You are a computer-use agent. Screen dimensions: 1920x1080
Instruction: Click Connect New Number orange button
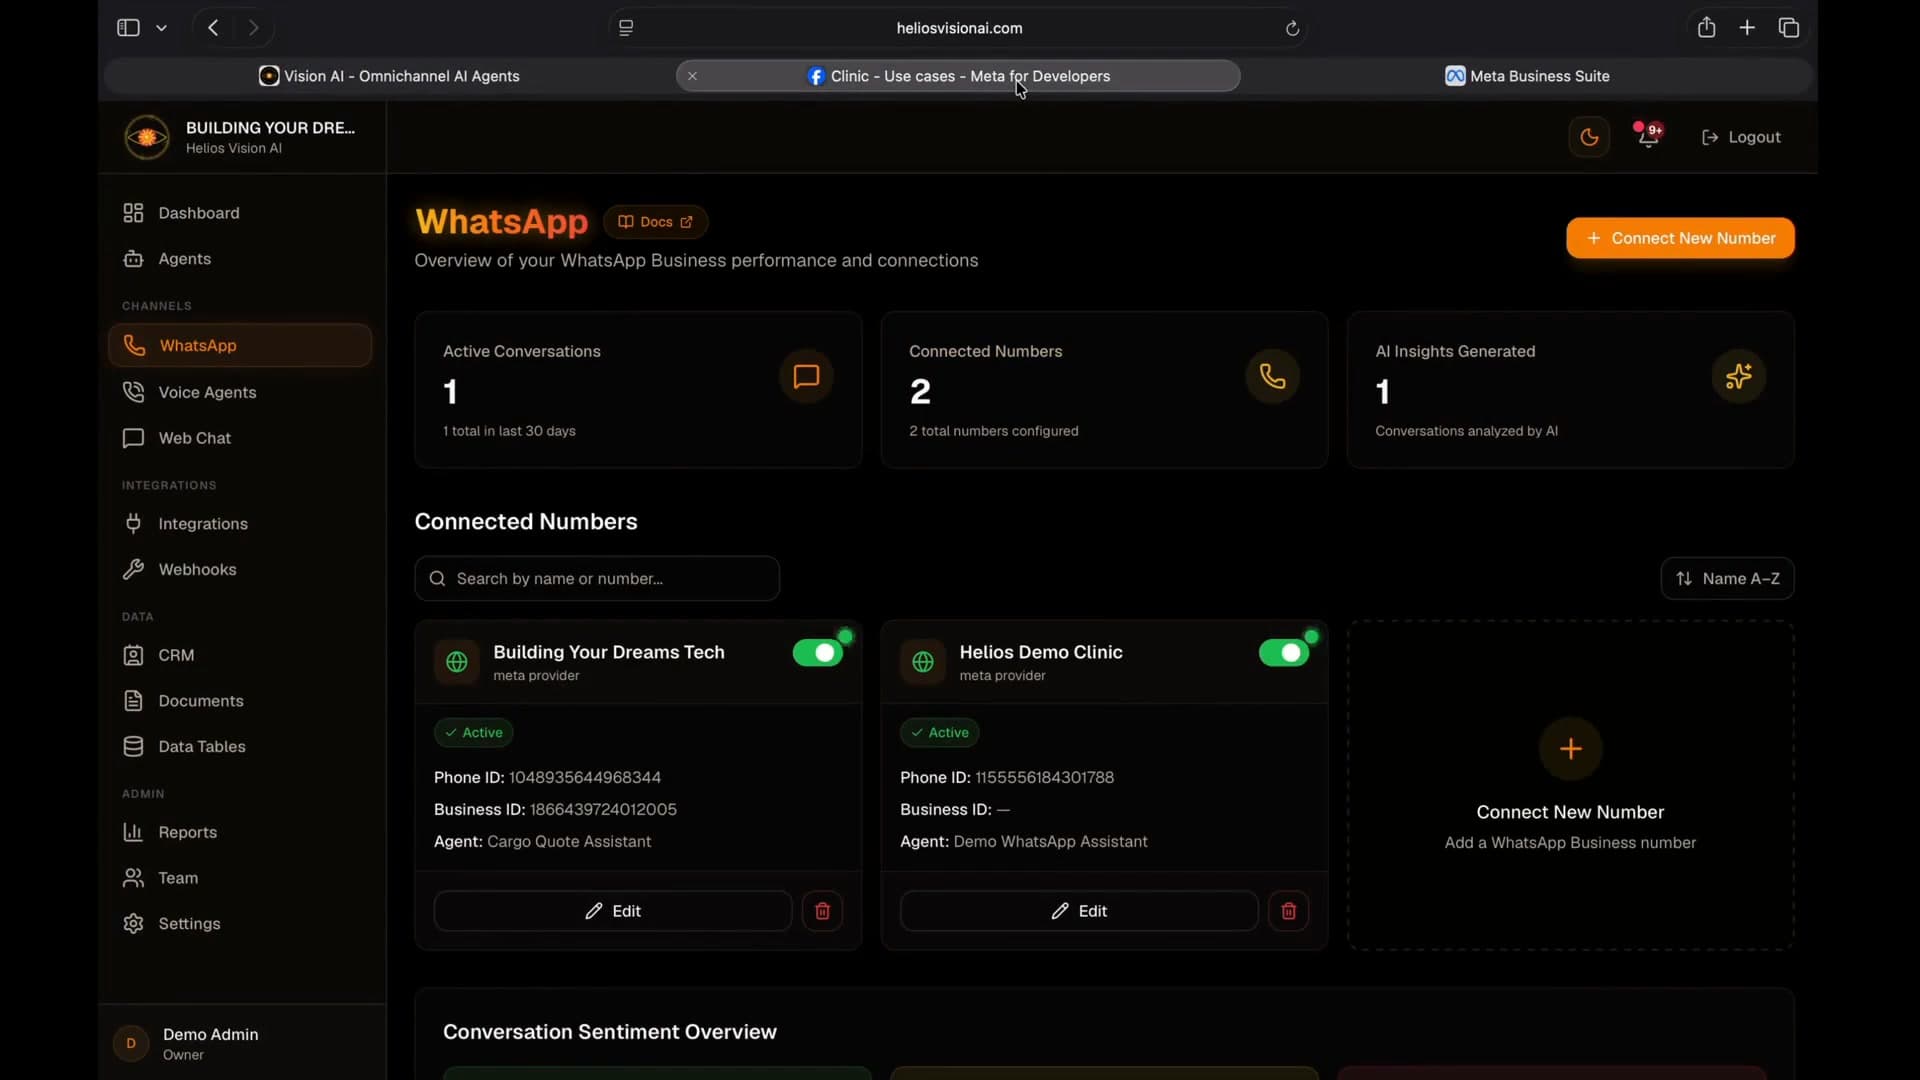tap(1680, 238)
